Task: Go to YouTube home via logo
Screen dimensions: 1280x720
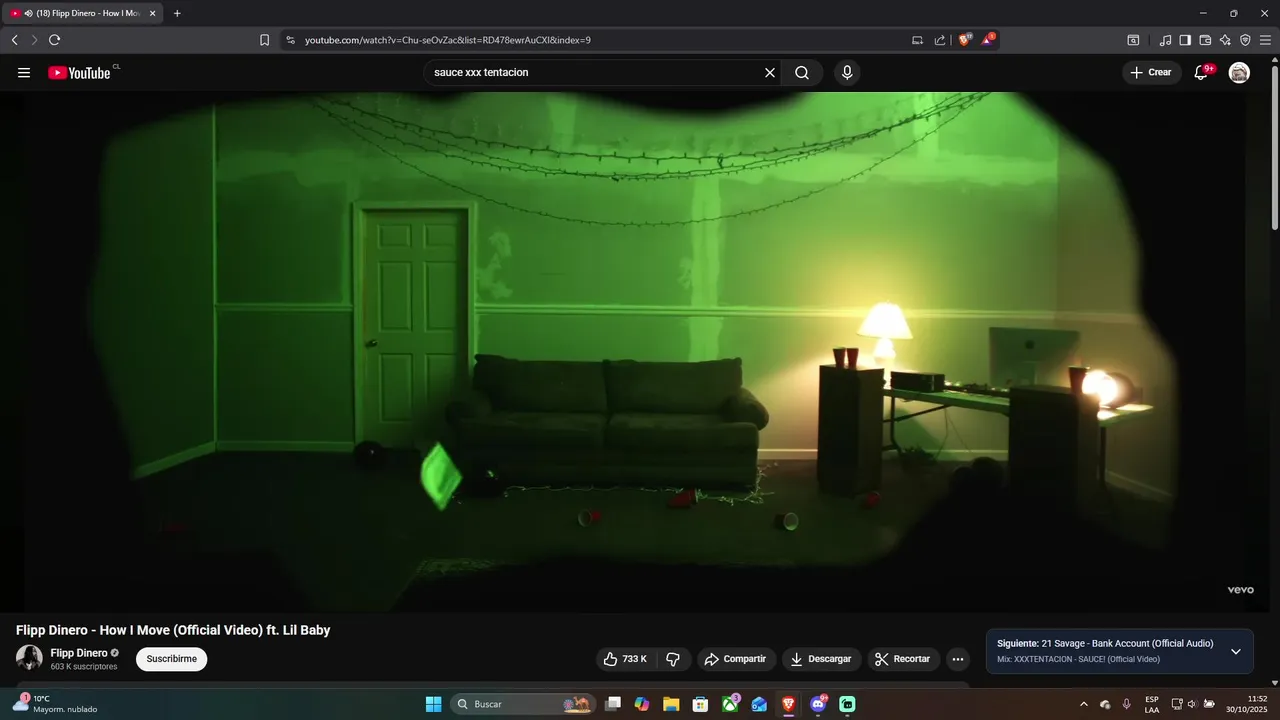Action: coord(79,73)
